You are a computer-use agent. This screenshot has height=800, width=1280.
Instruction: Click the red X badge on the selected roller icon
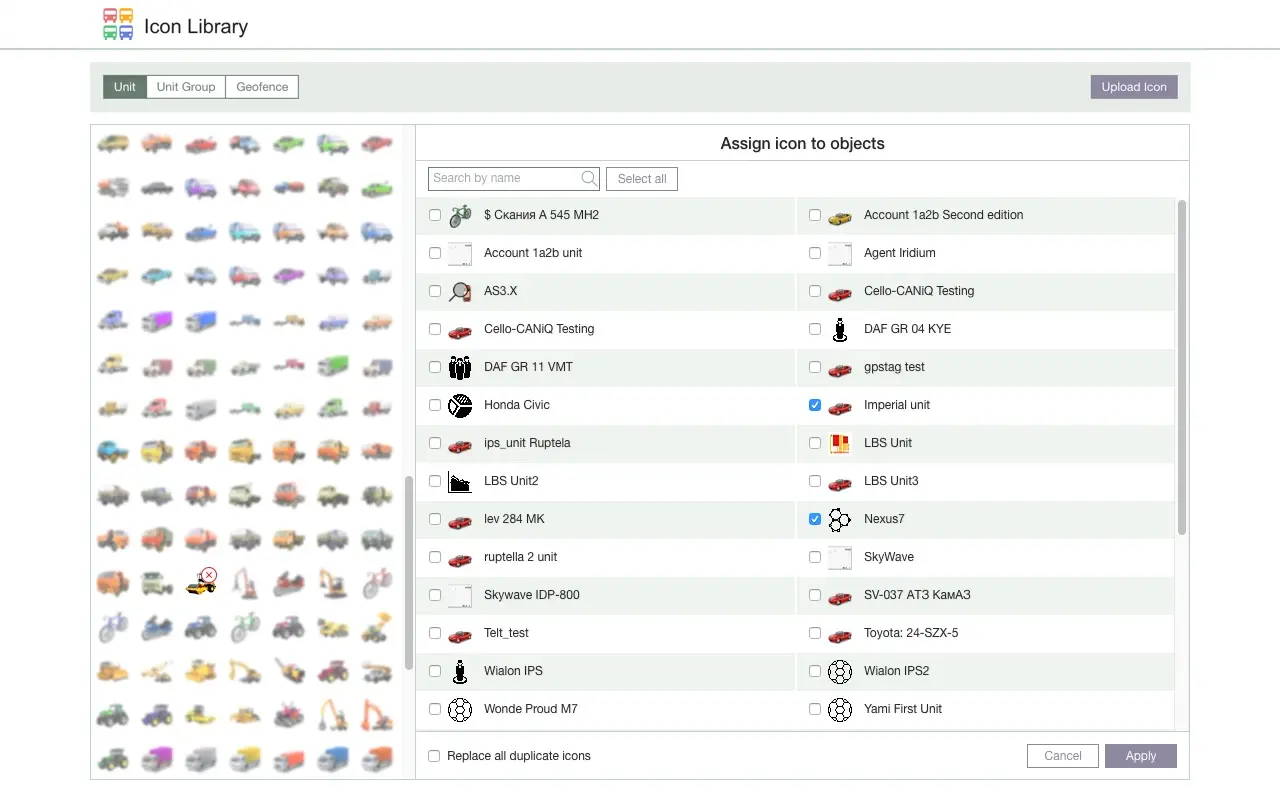208,575
